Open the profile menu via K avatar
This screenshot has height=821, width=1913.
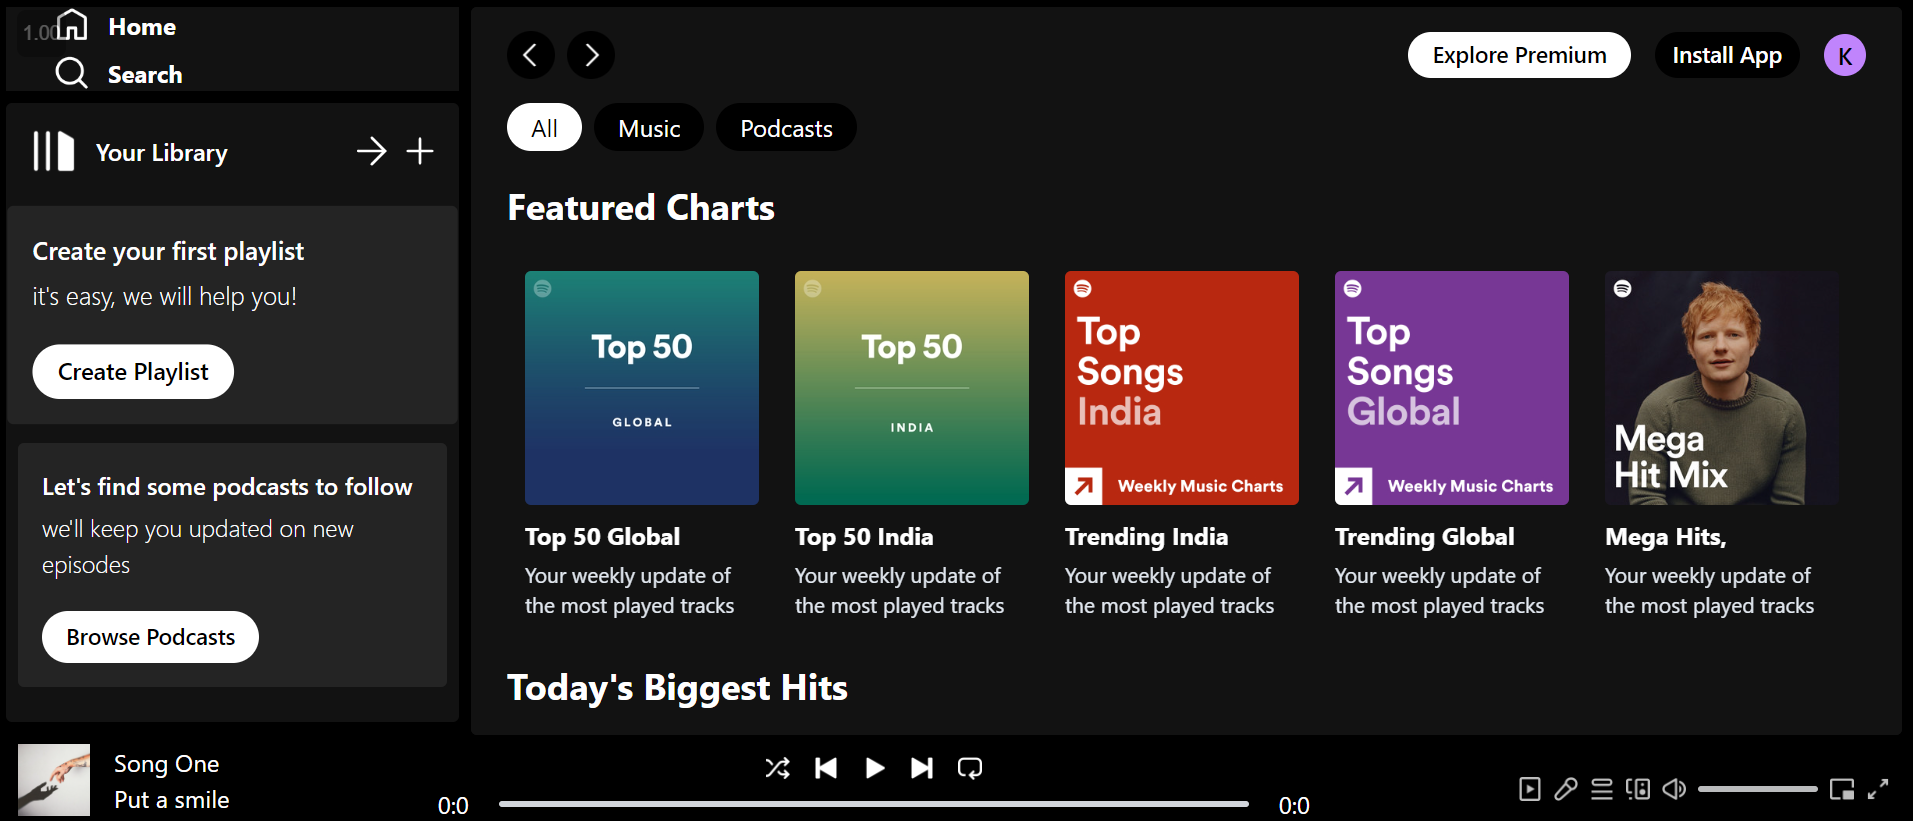[1844, 55]
